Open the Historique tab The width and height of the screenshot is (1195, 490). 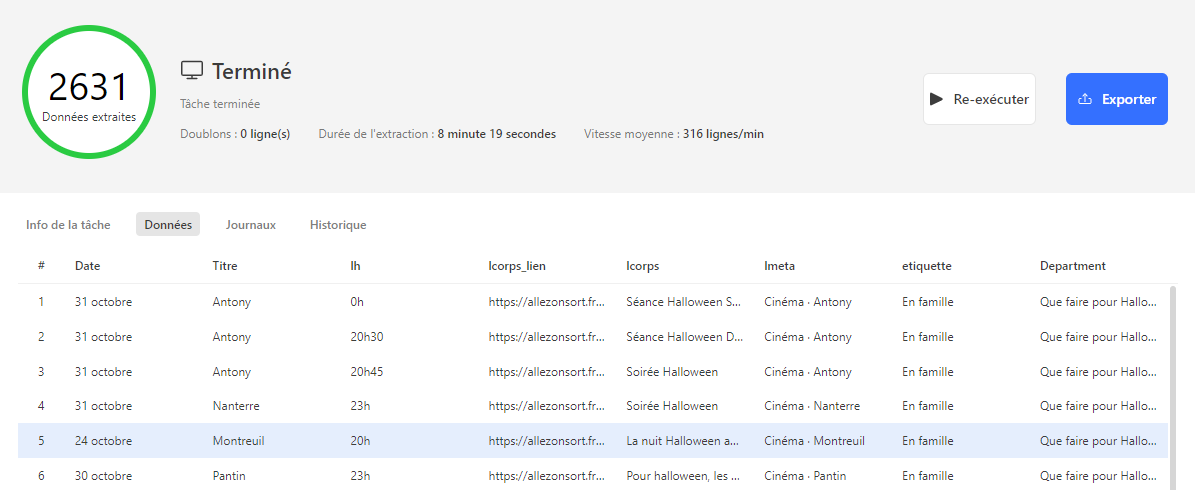338,225
